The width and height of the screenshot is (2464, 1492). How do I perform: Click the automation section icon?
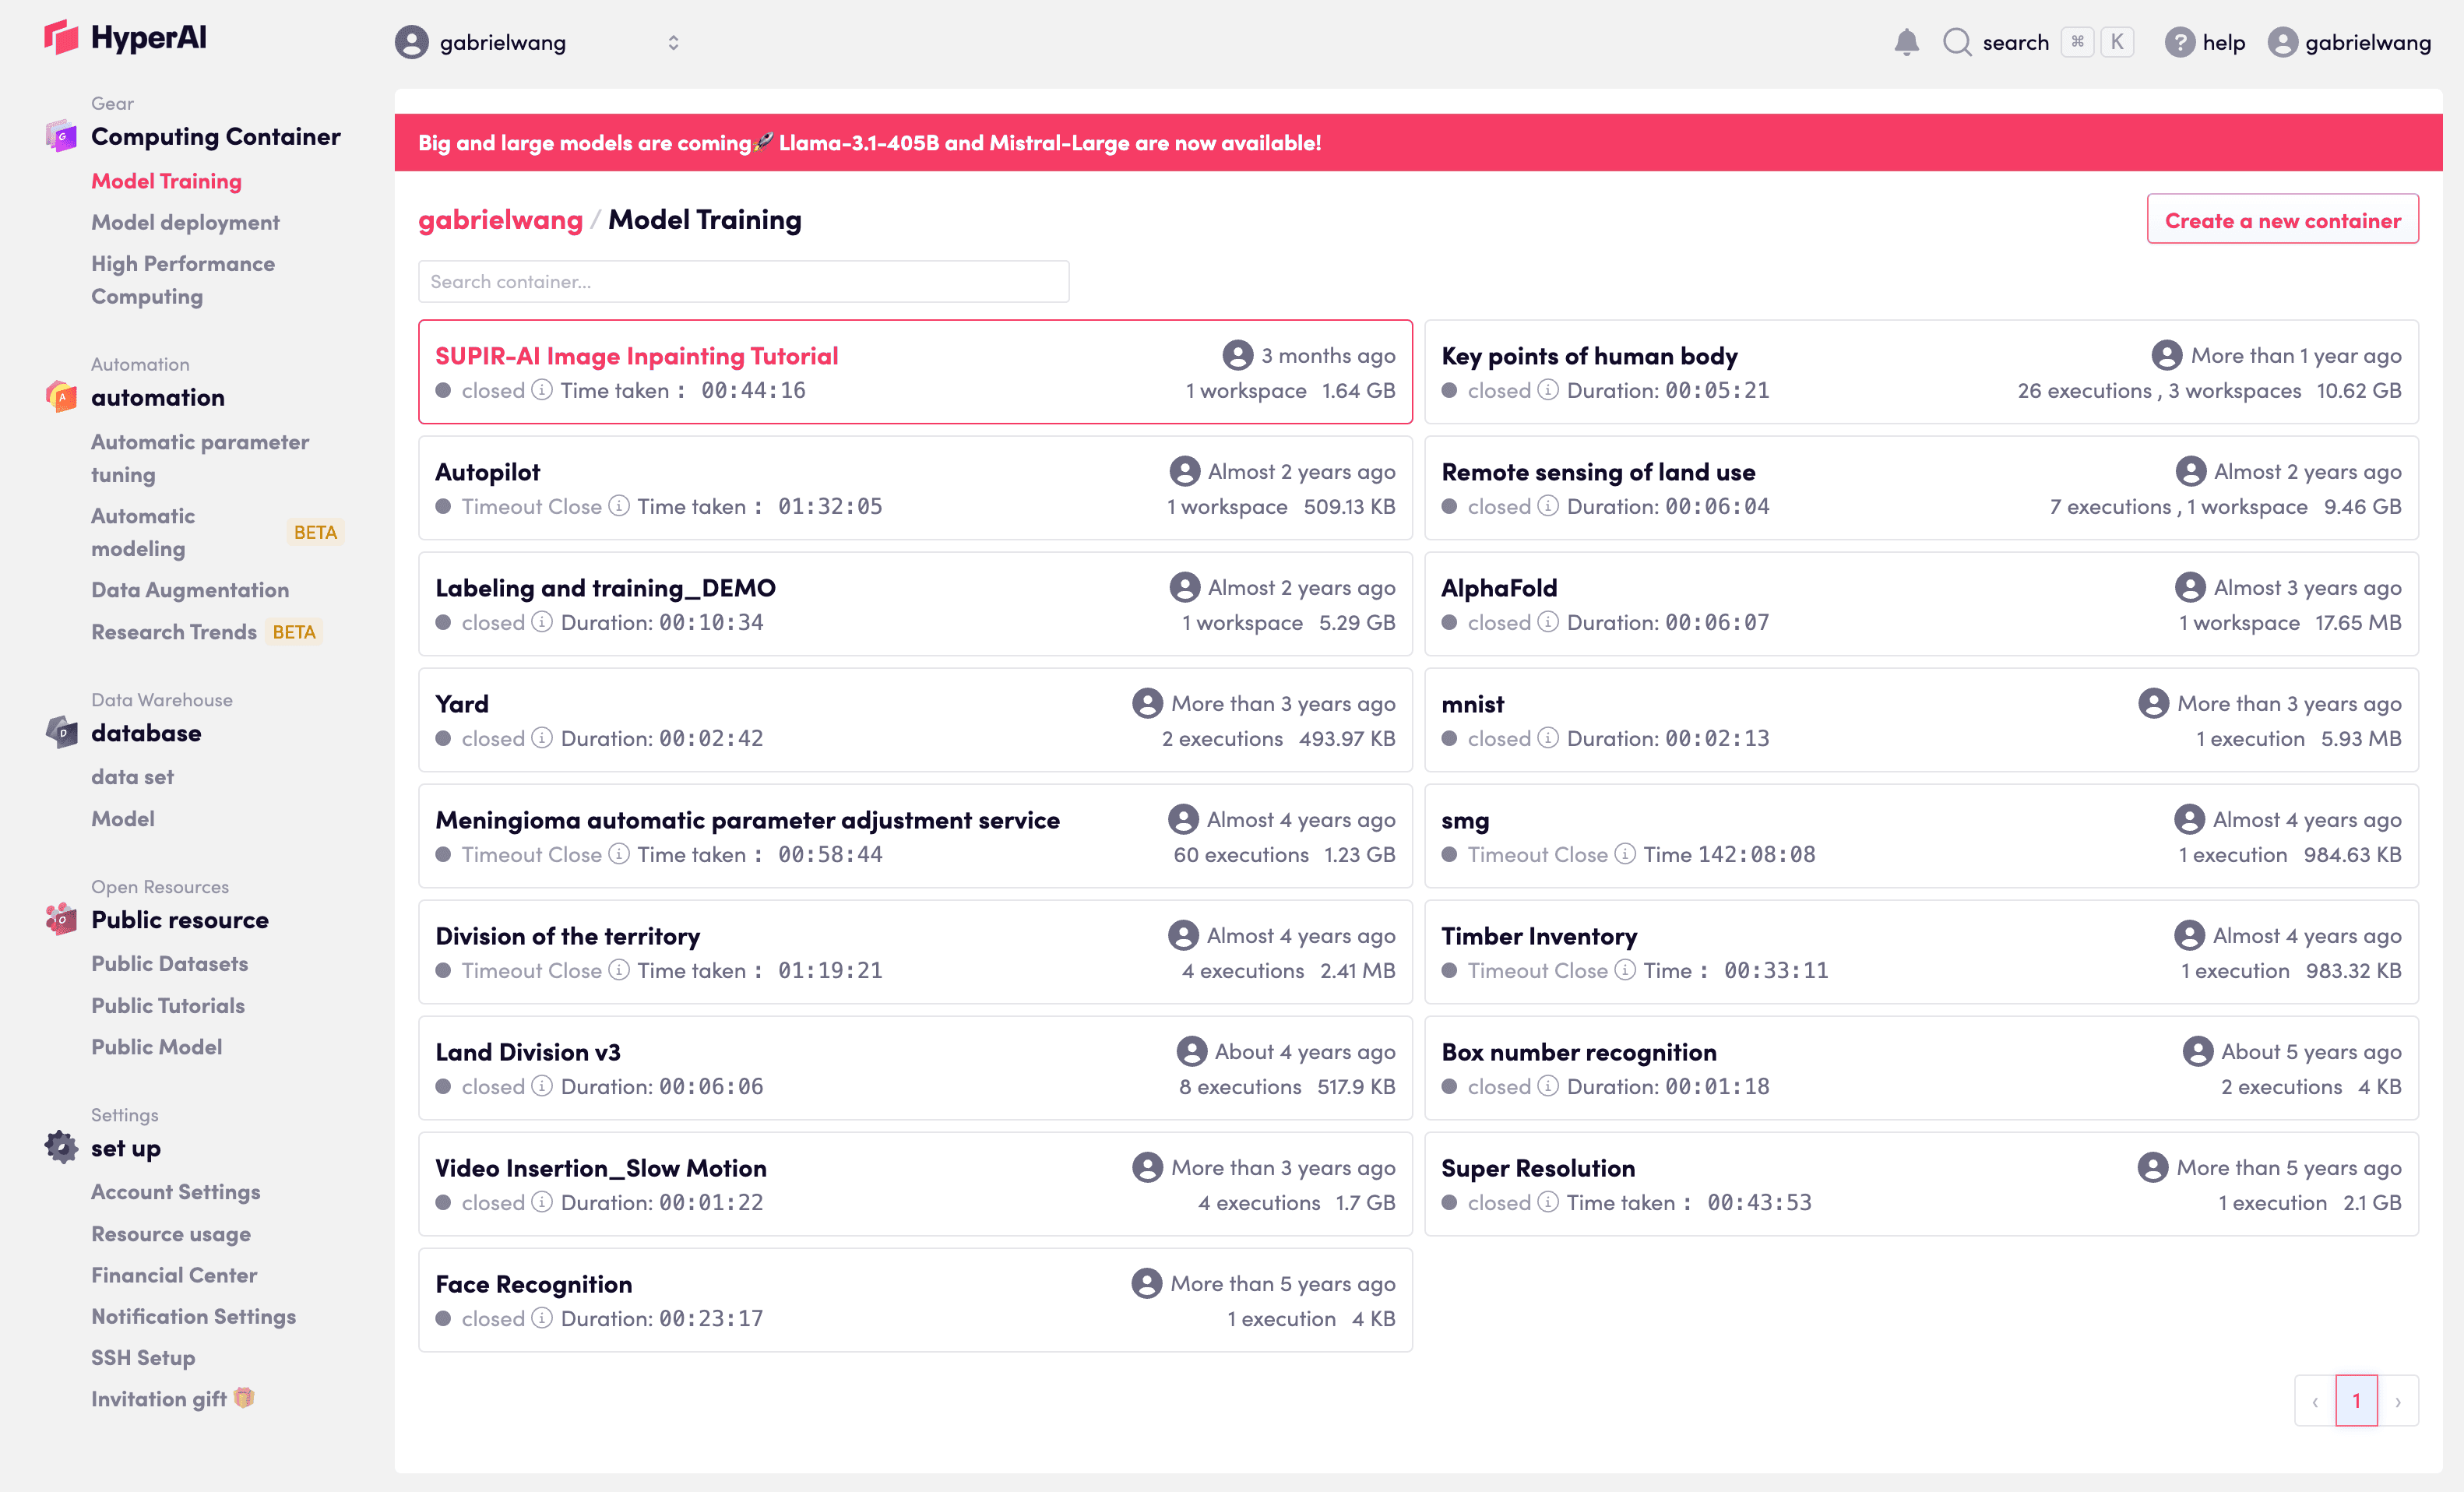(61, 397)
